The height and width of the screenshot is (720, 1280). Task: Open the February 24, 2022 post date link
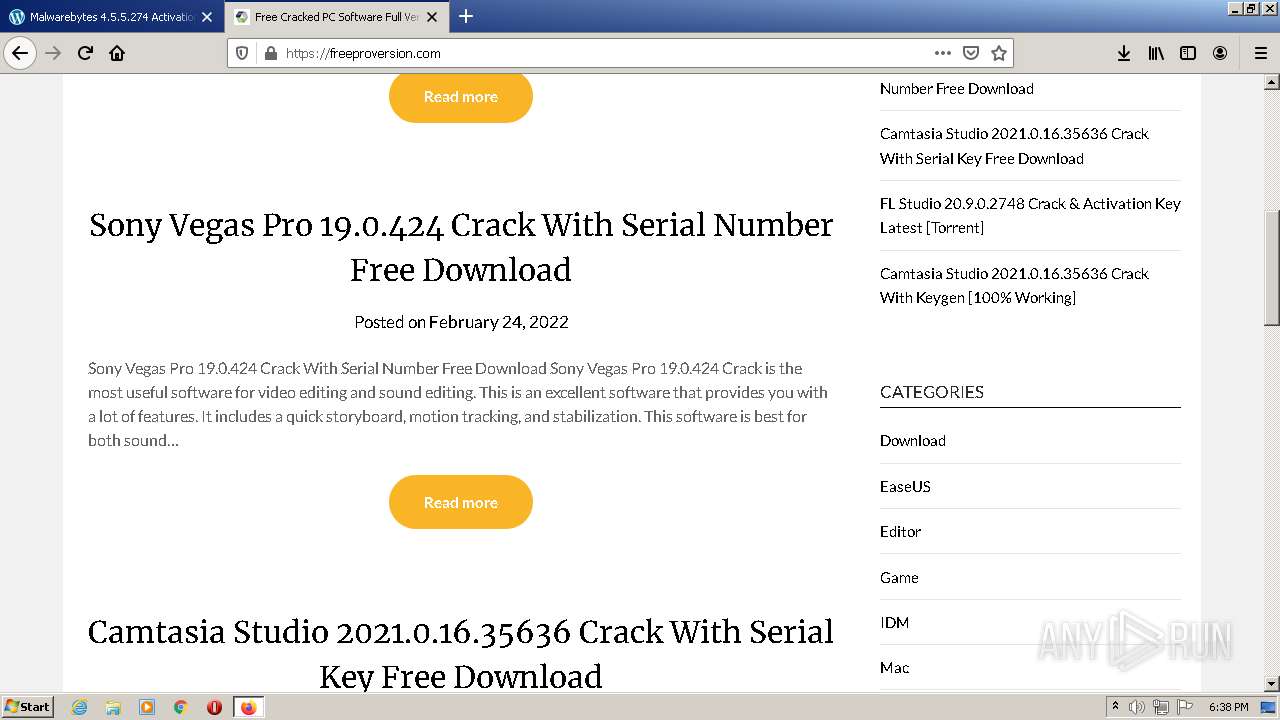click(498, 322)
